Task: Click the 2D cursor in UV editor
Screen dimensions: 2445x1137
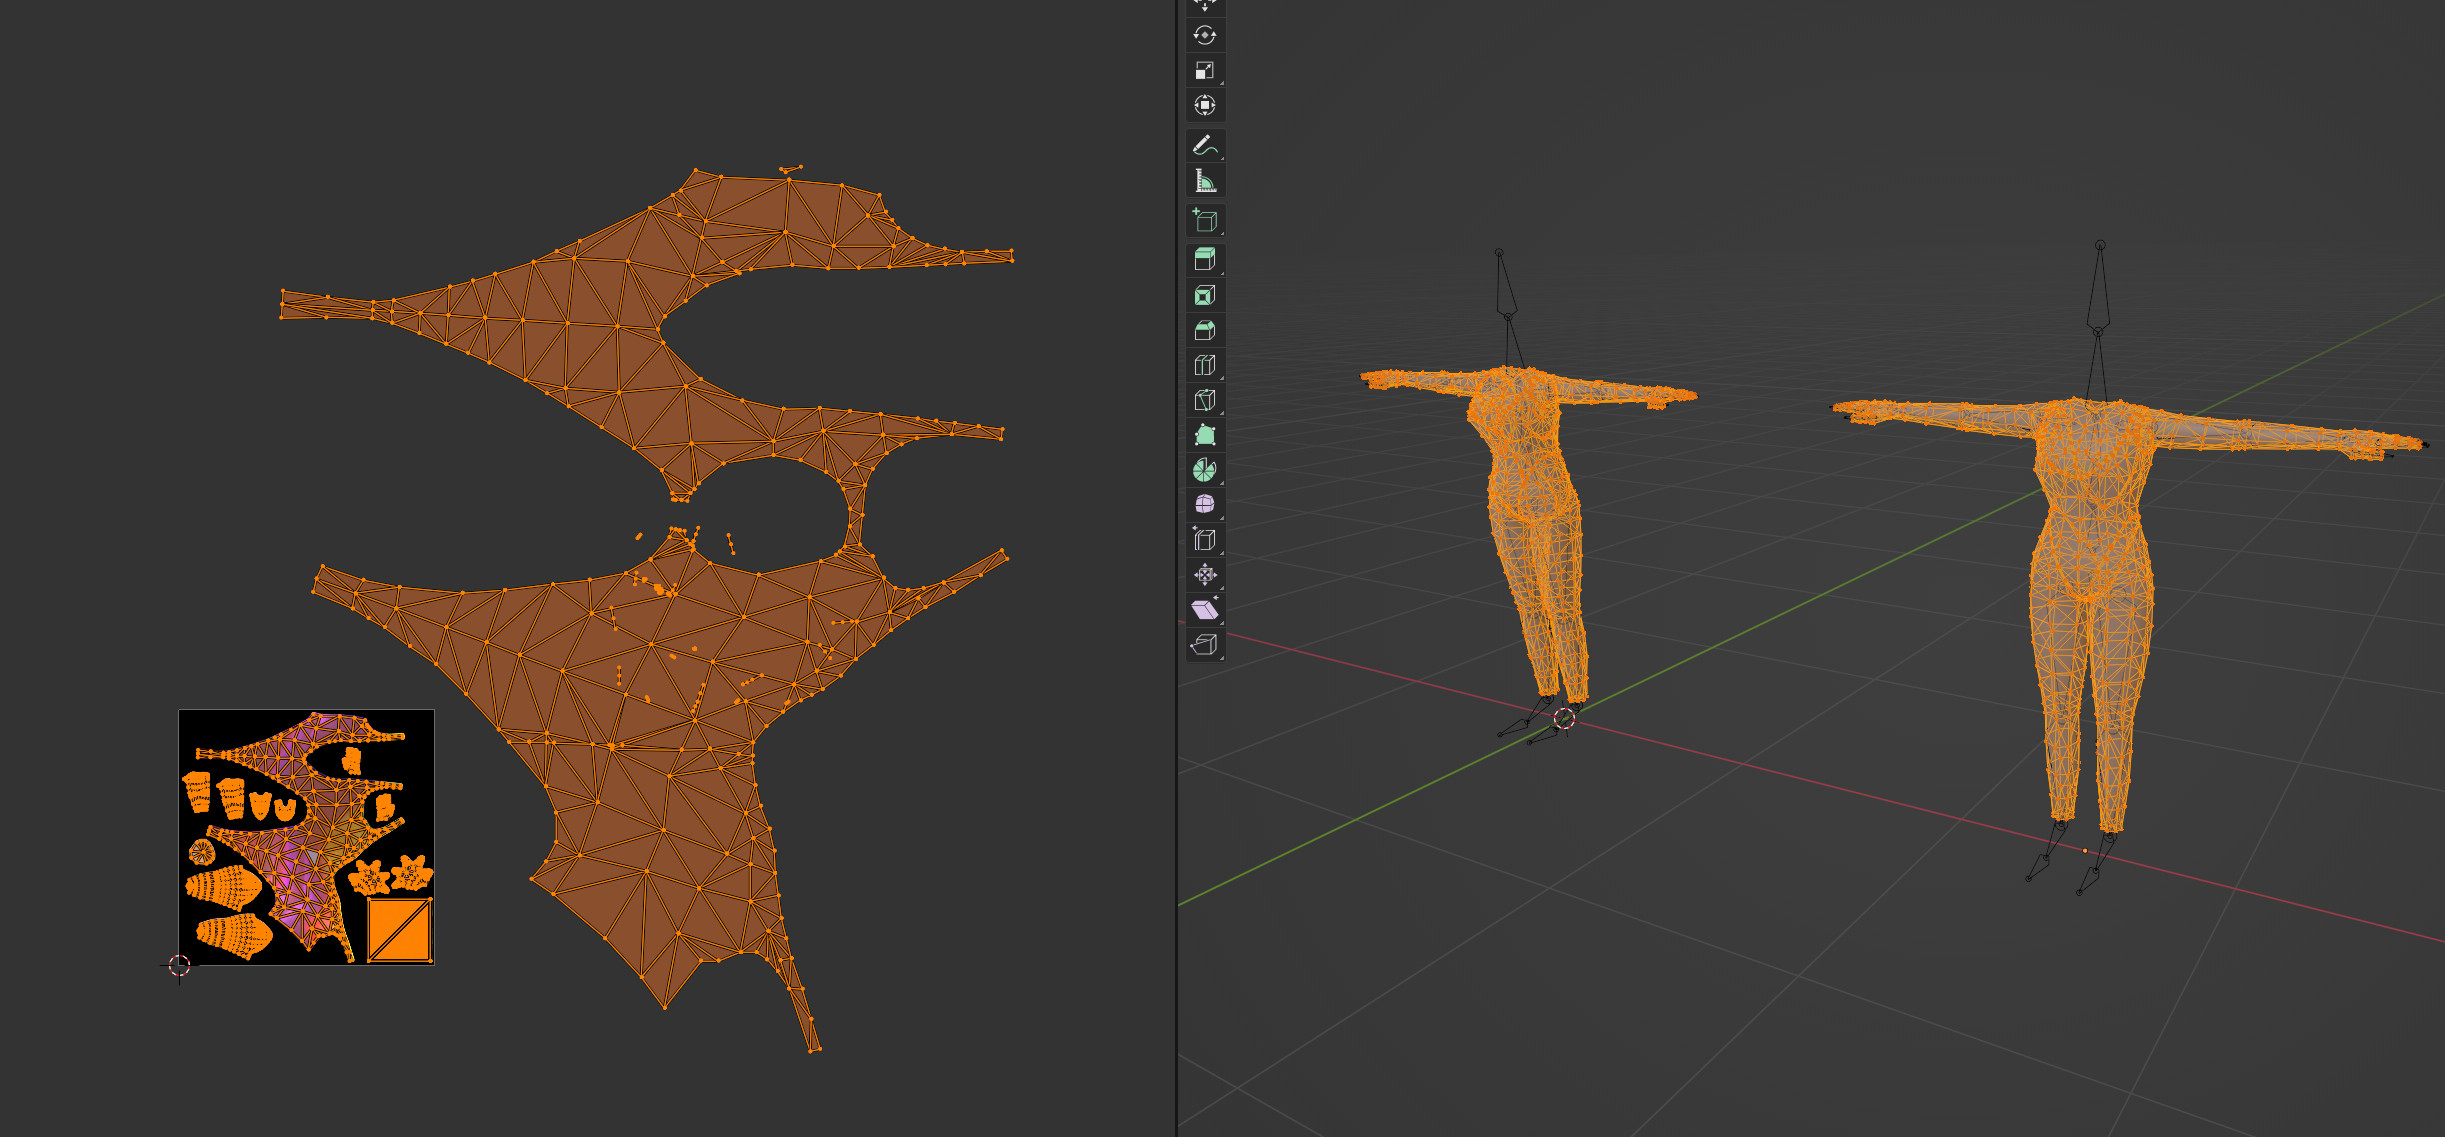Action: pyautogui.click(x=179, y=965)
